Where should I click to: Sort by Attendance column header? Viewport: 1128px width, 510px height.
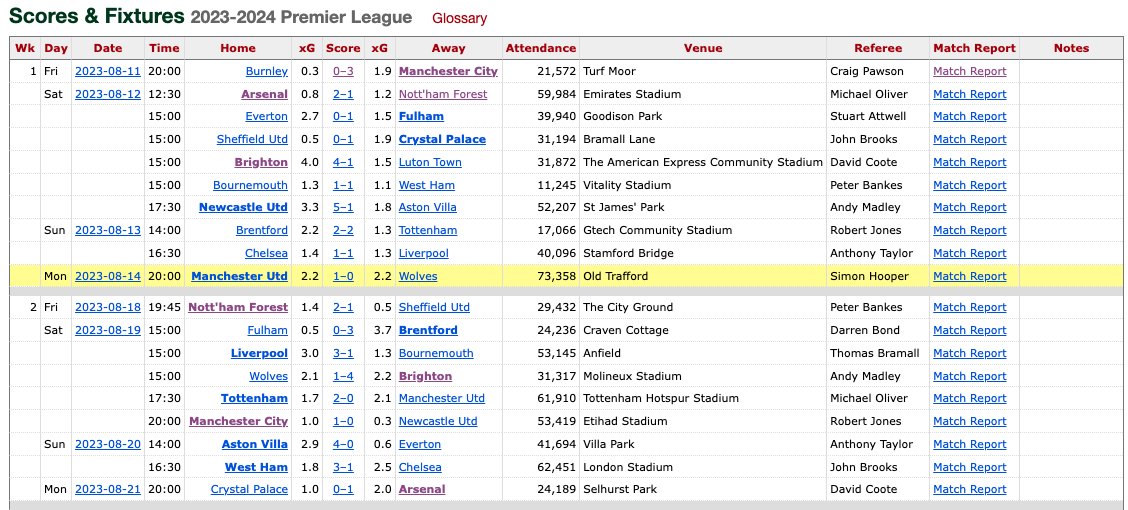tap(540, 48)
